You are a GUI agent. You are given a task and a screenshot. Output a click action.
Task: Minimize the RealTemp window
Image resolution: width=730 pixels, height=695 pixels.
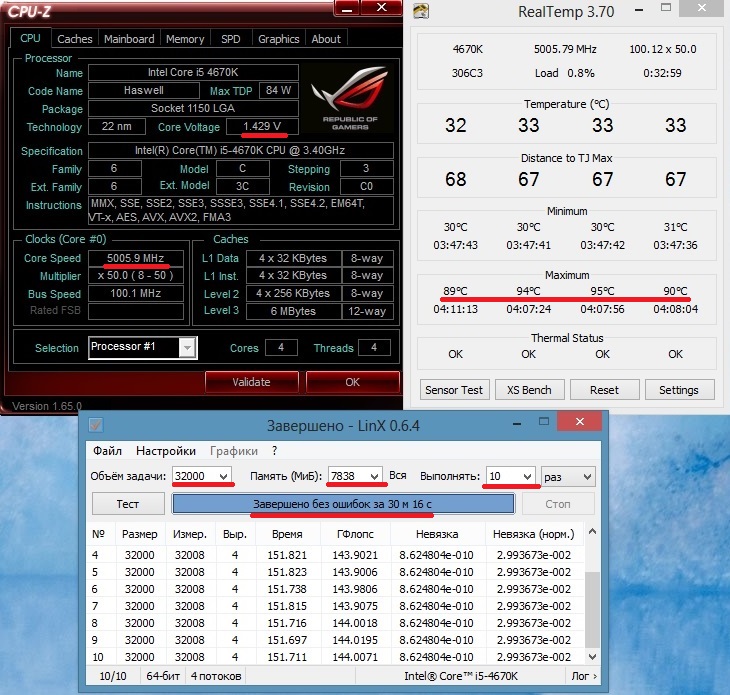tap(639, 10)
